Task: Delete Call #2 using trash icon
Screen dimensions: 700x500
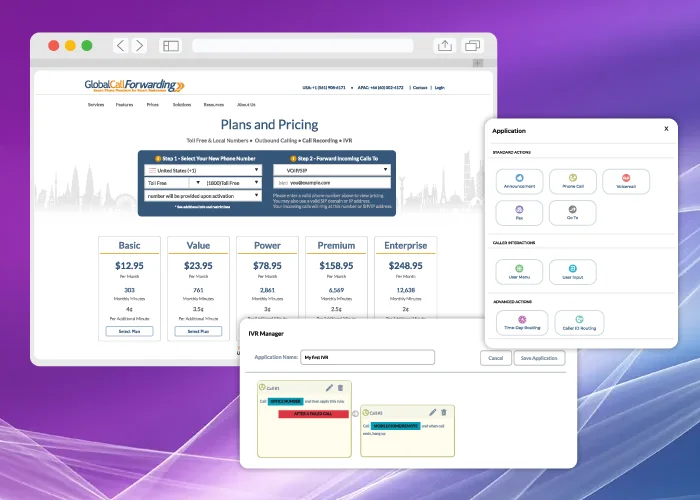Action: click(x=446, y=411)
